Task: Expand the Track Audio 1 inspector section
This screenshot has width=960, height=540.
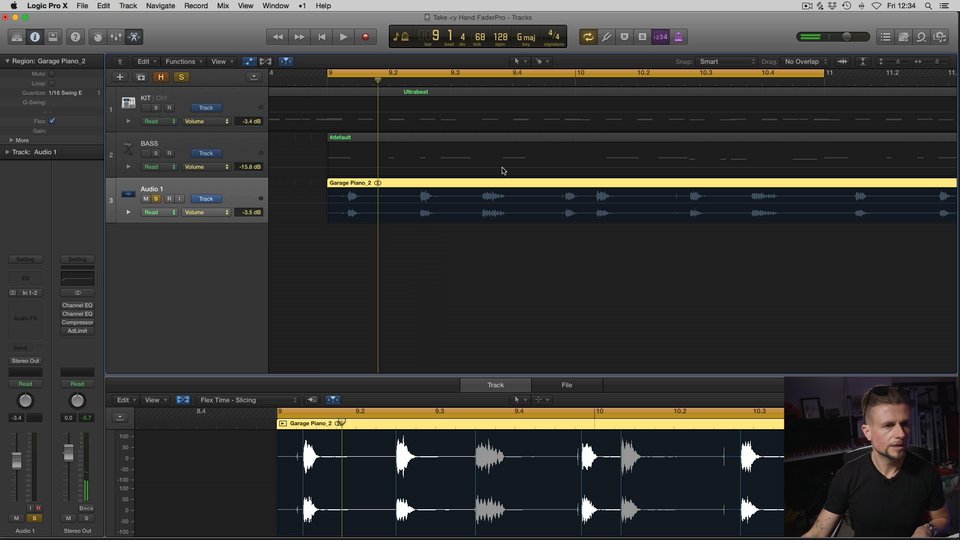Action: tap(7, 152)
